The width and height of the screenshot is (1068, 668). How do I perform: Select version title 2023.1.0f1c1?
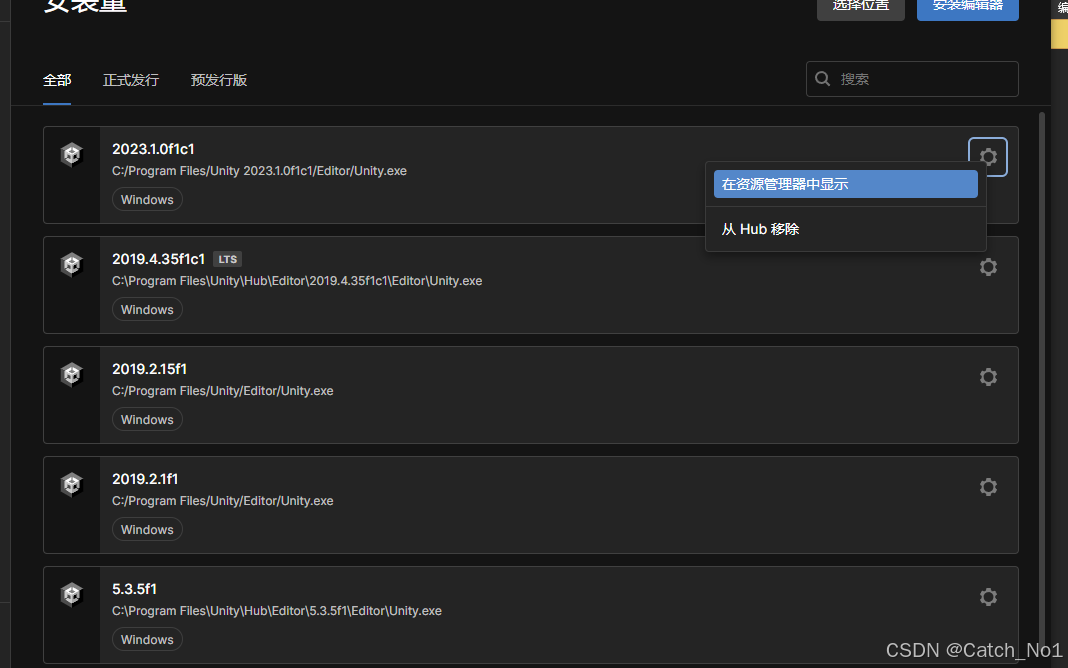pos(153,149)
